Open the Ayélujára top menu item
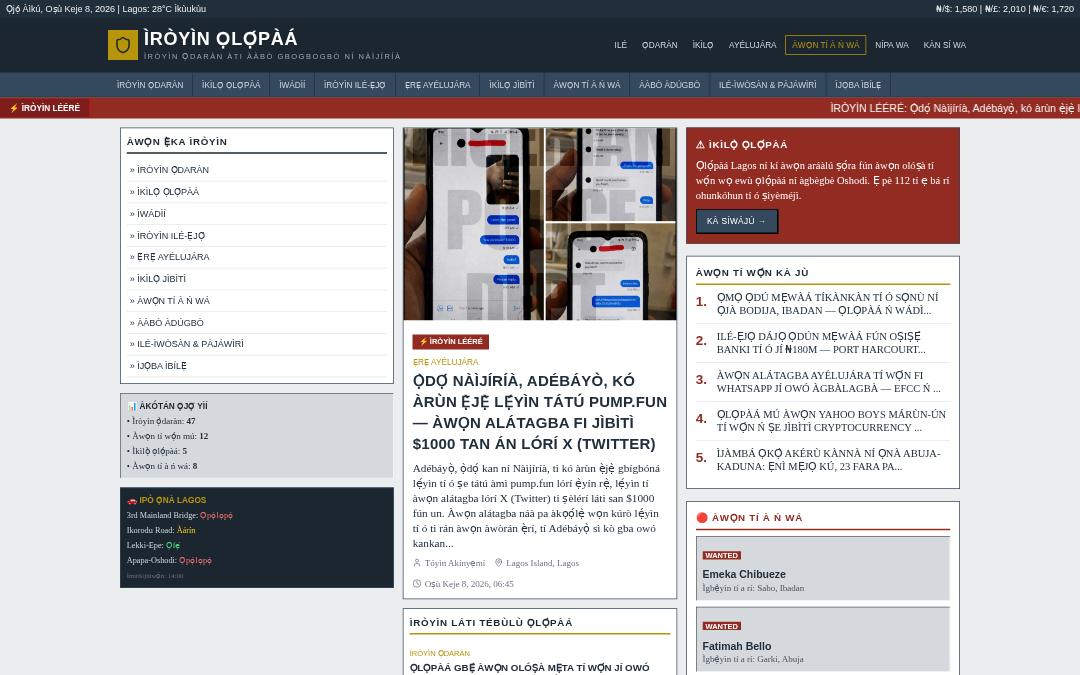 752,45
